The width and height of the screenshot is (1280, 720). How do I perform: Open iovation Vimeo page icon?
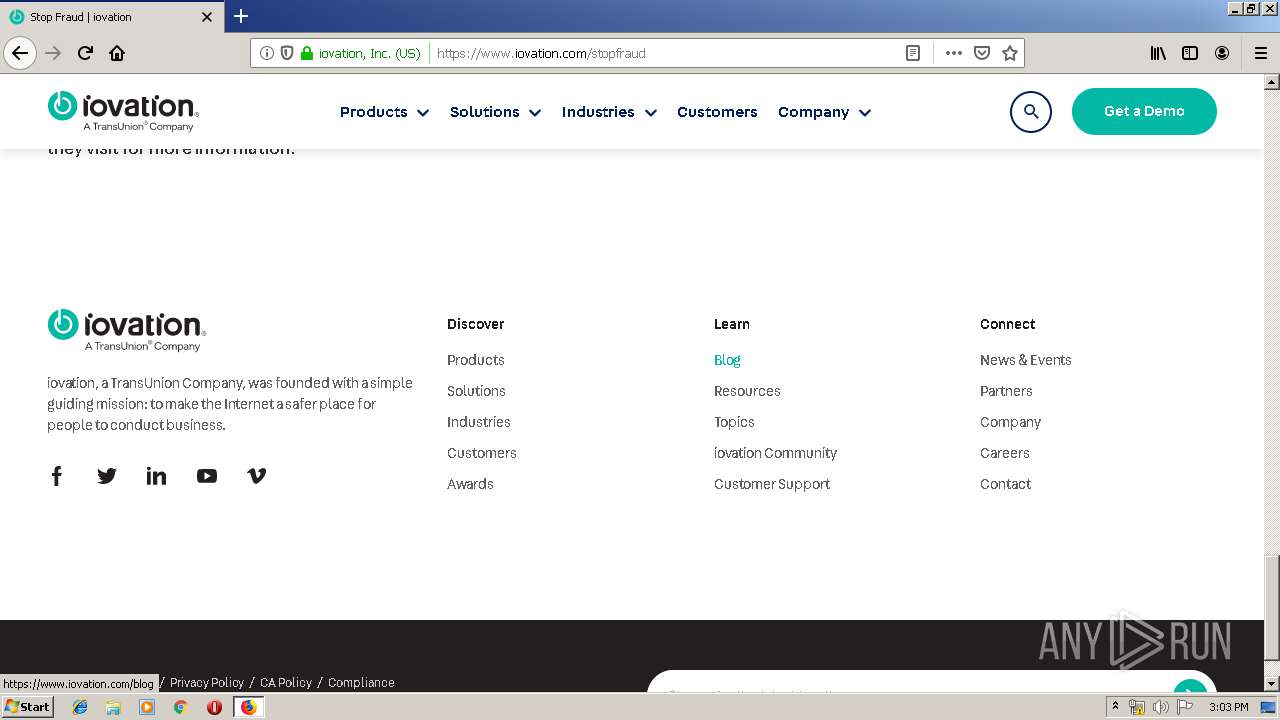[x=257, y=476]
